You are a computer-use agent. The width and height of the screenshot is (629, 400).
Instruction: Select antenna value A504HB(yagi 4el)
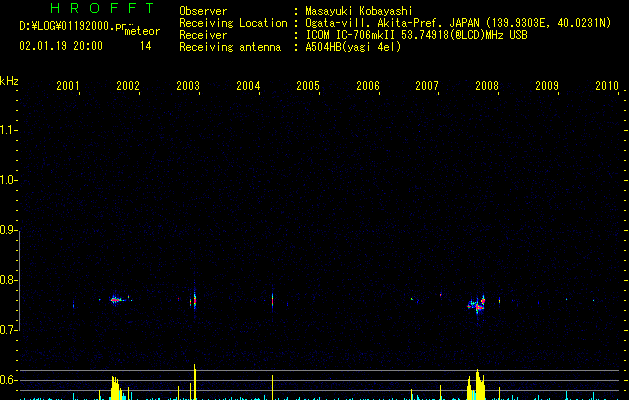tap(353, 47)
